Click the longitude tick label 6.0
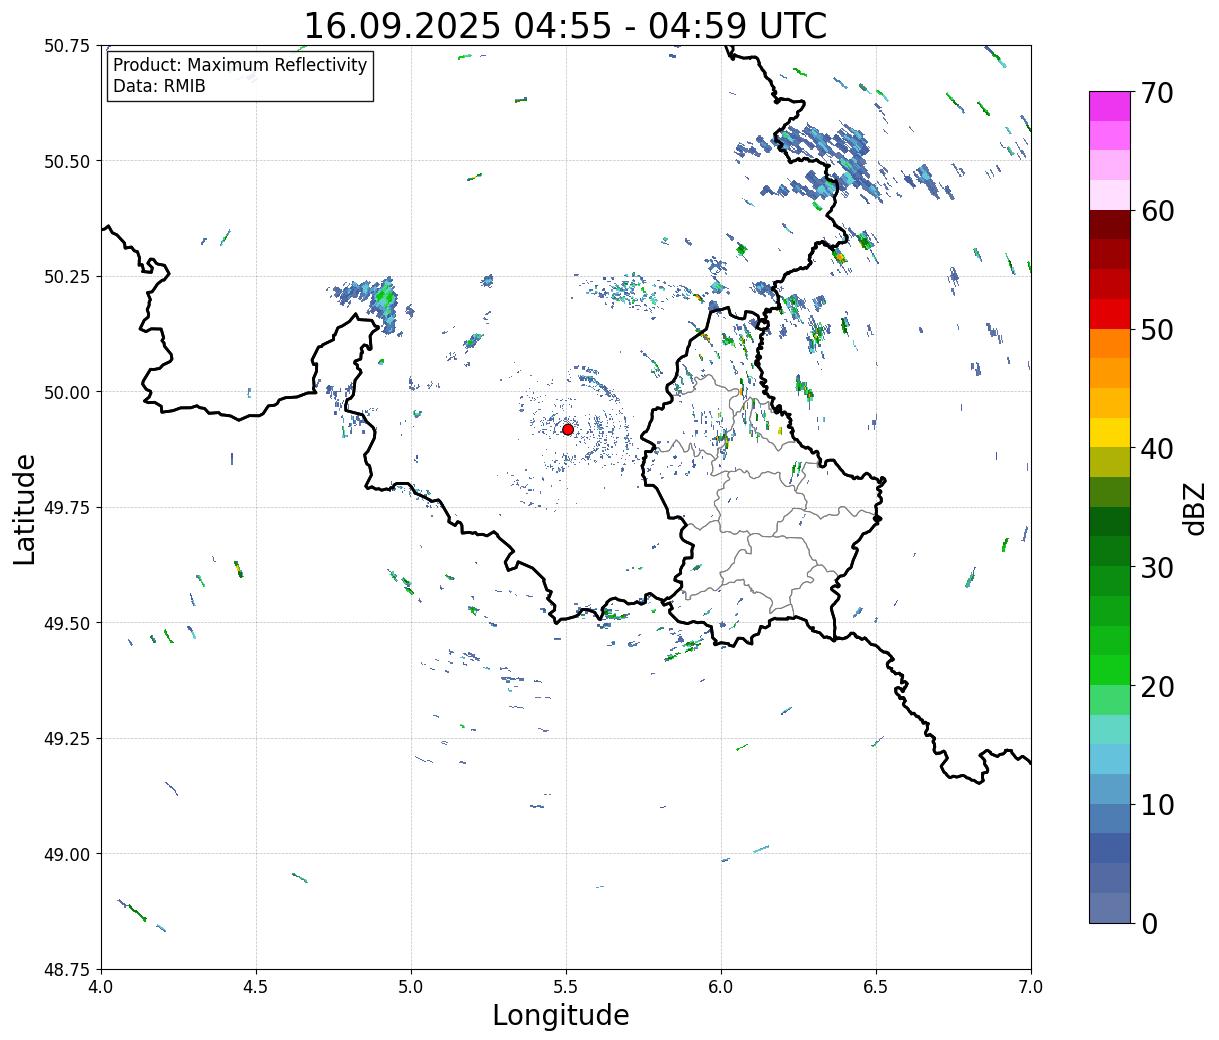1219x1040 pixels. click(721, 987)
